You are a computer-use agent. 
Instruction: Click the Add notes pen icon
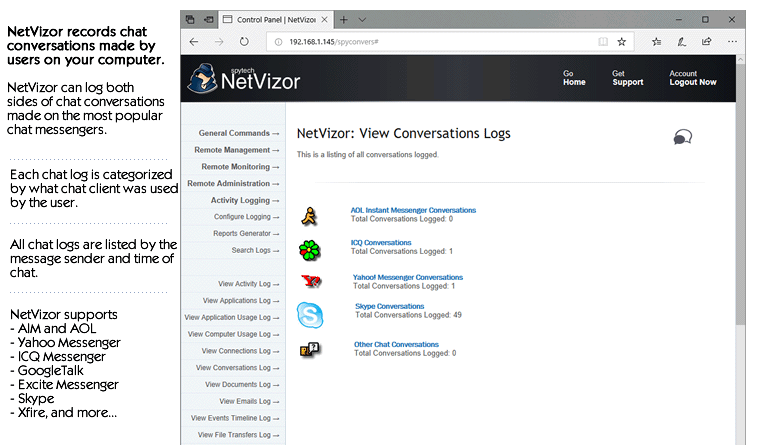click(x=681, y=42)
